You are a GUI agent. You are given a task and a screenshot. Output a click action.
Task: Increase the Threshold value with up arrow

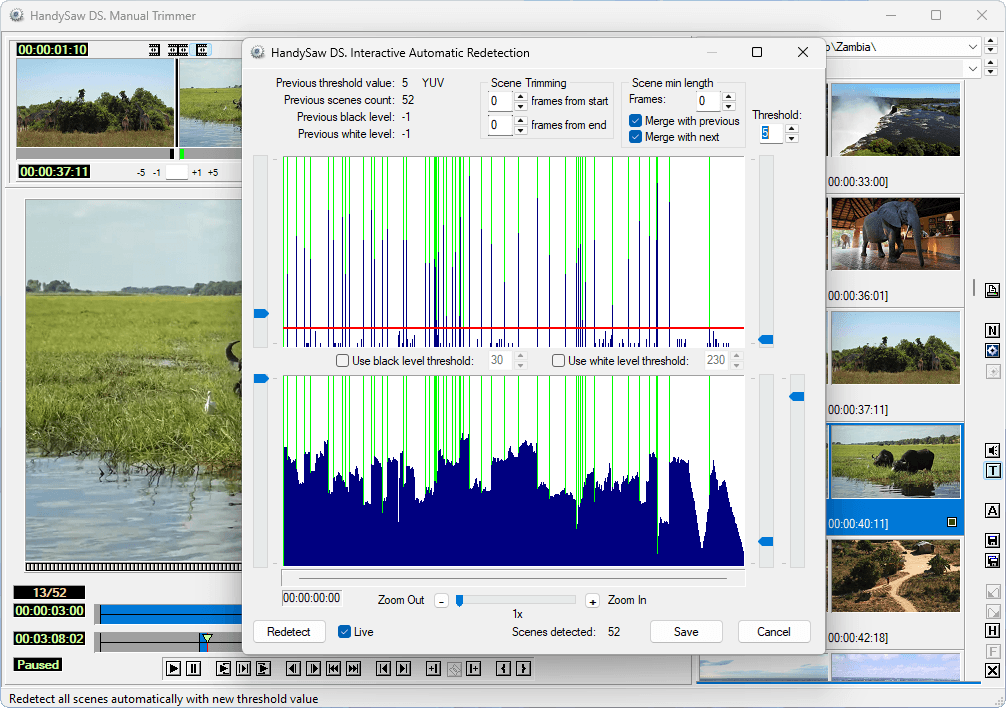tap(792, 127)
